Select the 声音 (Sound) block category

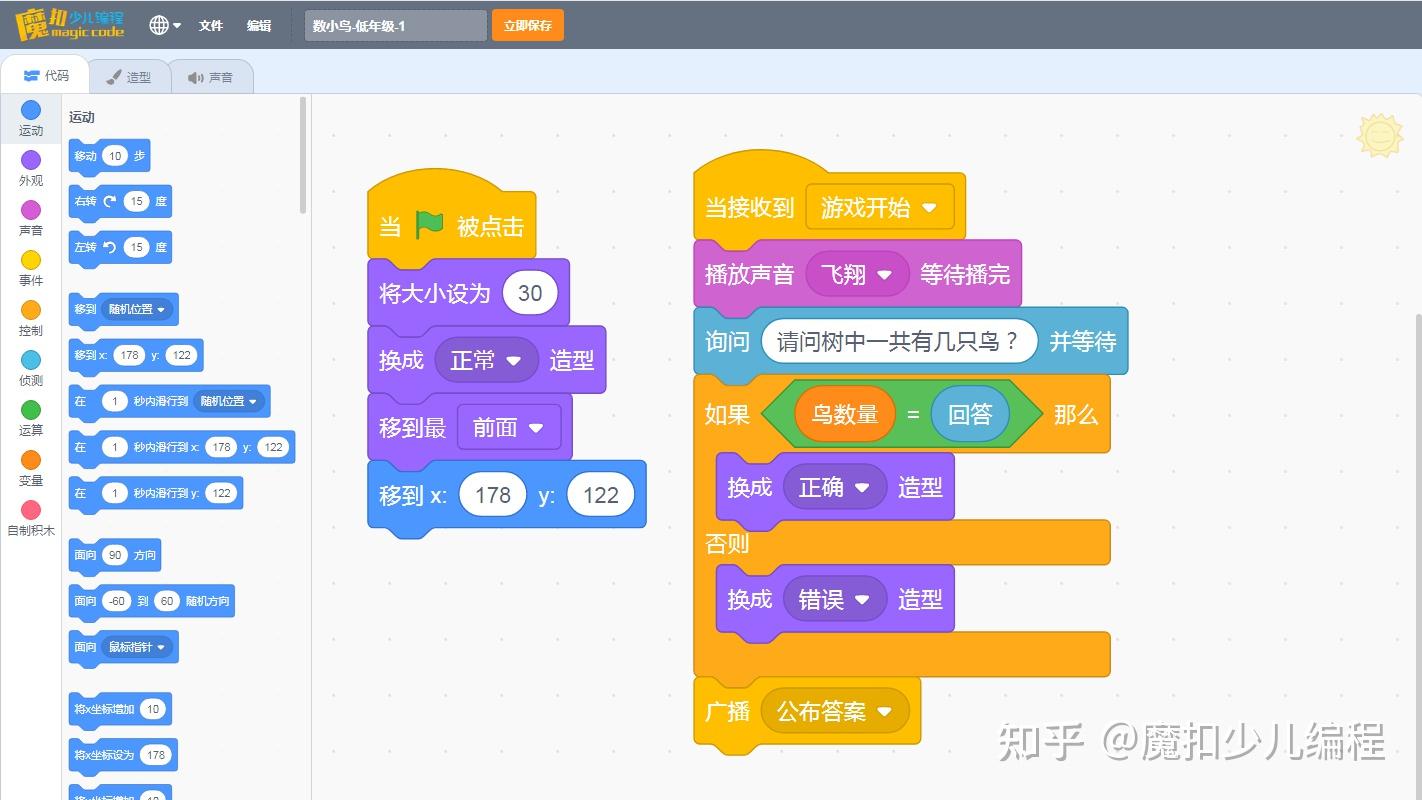coord(30,218)
